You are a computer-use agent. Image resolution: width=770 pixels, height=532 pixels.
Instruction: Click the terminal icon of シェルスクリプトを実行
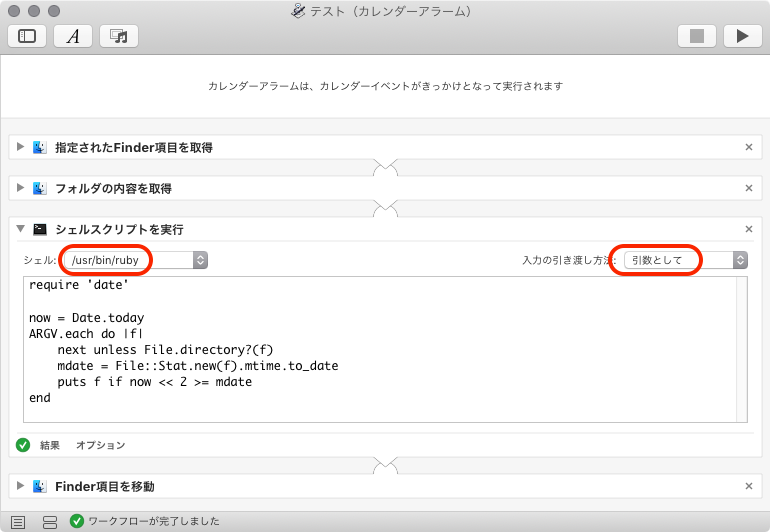click(x=40, y=229)
